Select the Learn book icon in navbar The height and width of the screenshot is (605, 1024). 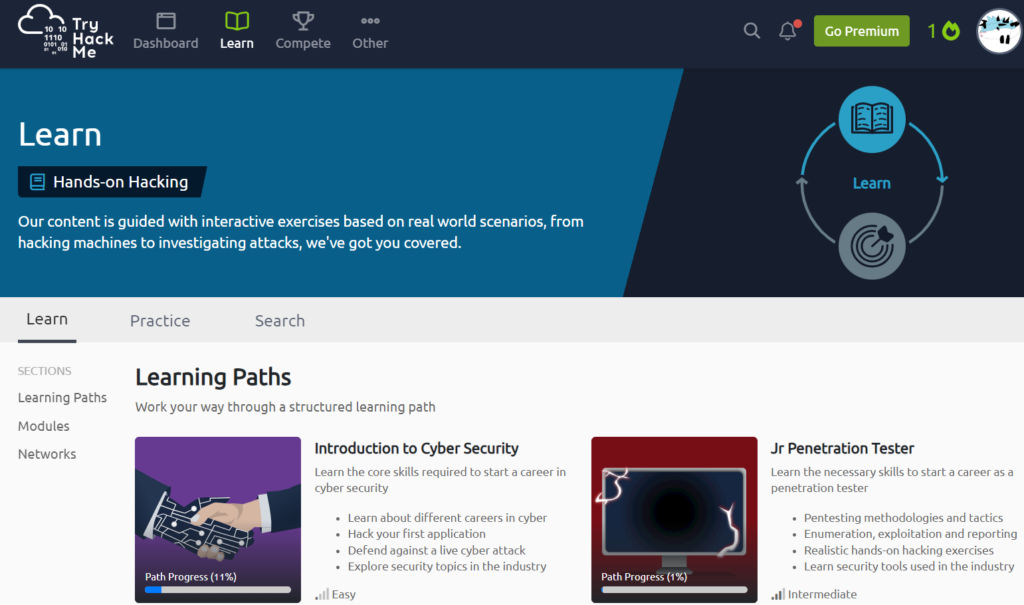(236, 21)
